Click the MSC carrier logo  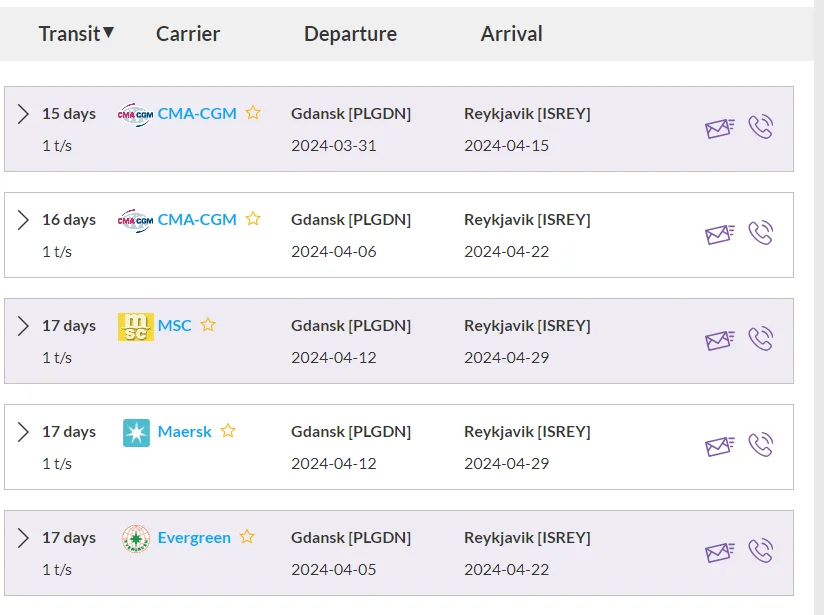[136, 326]
